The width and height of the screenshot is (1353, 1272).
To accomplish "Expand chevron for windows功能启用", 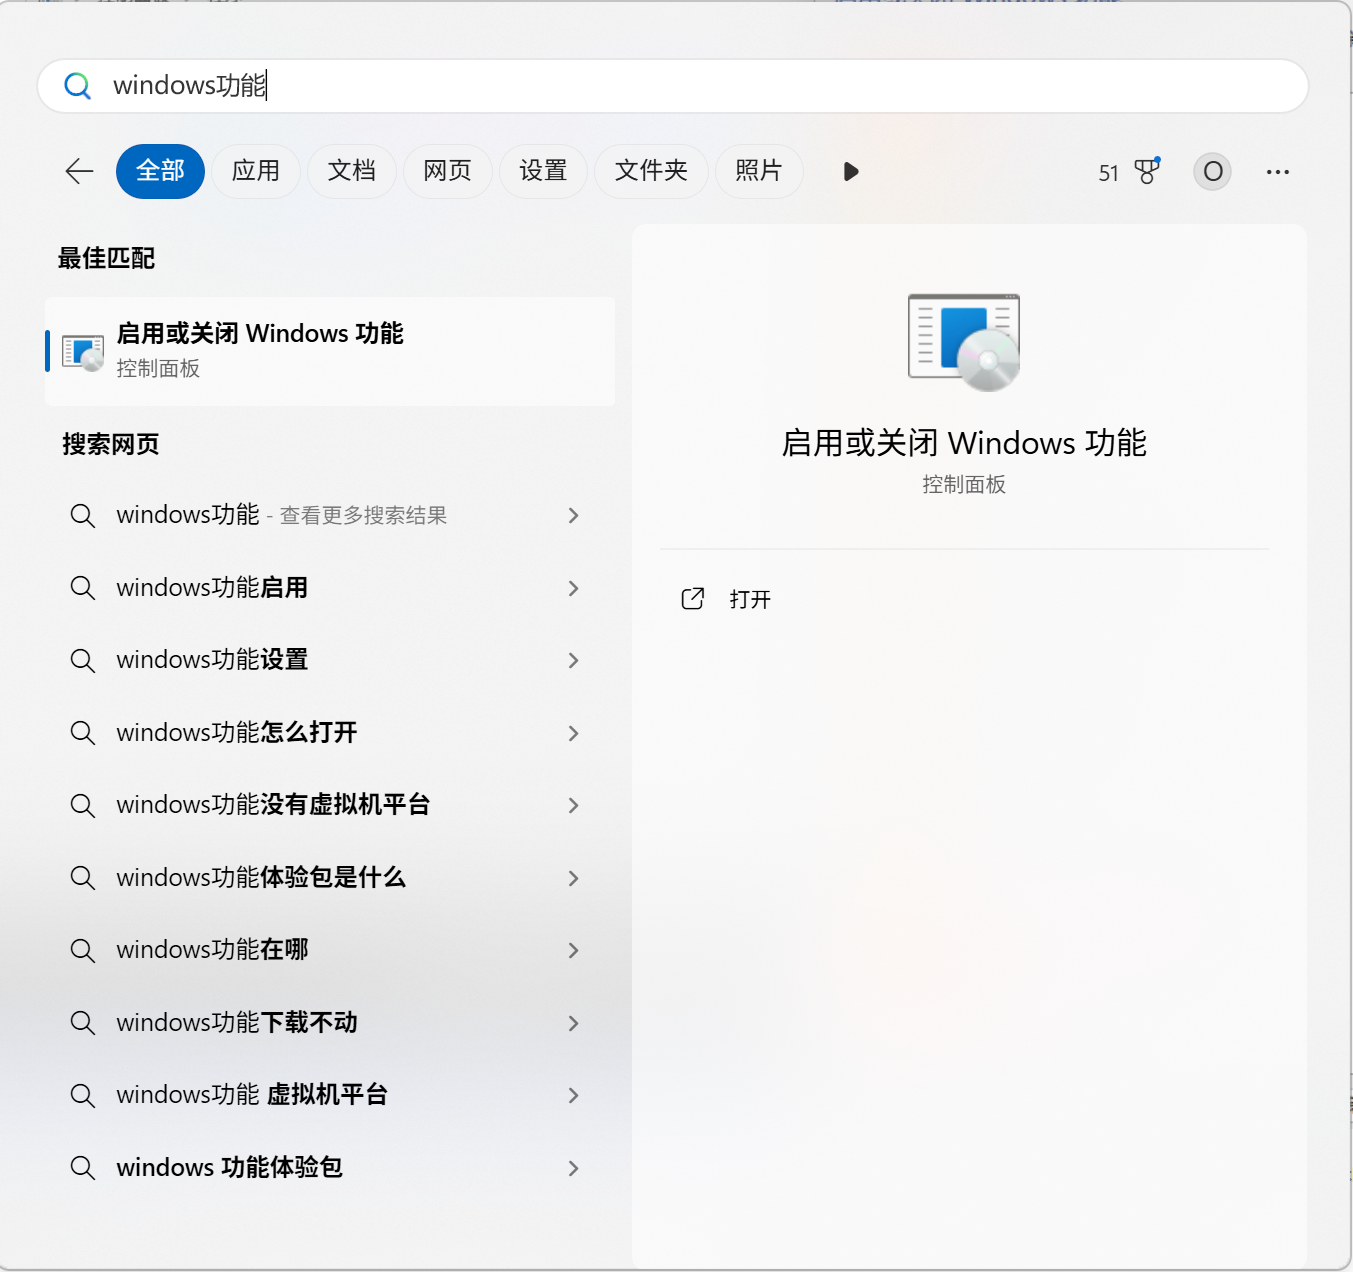I will pyautogui.click(x=574, y=588).
